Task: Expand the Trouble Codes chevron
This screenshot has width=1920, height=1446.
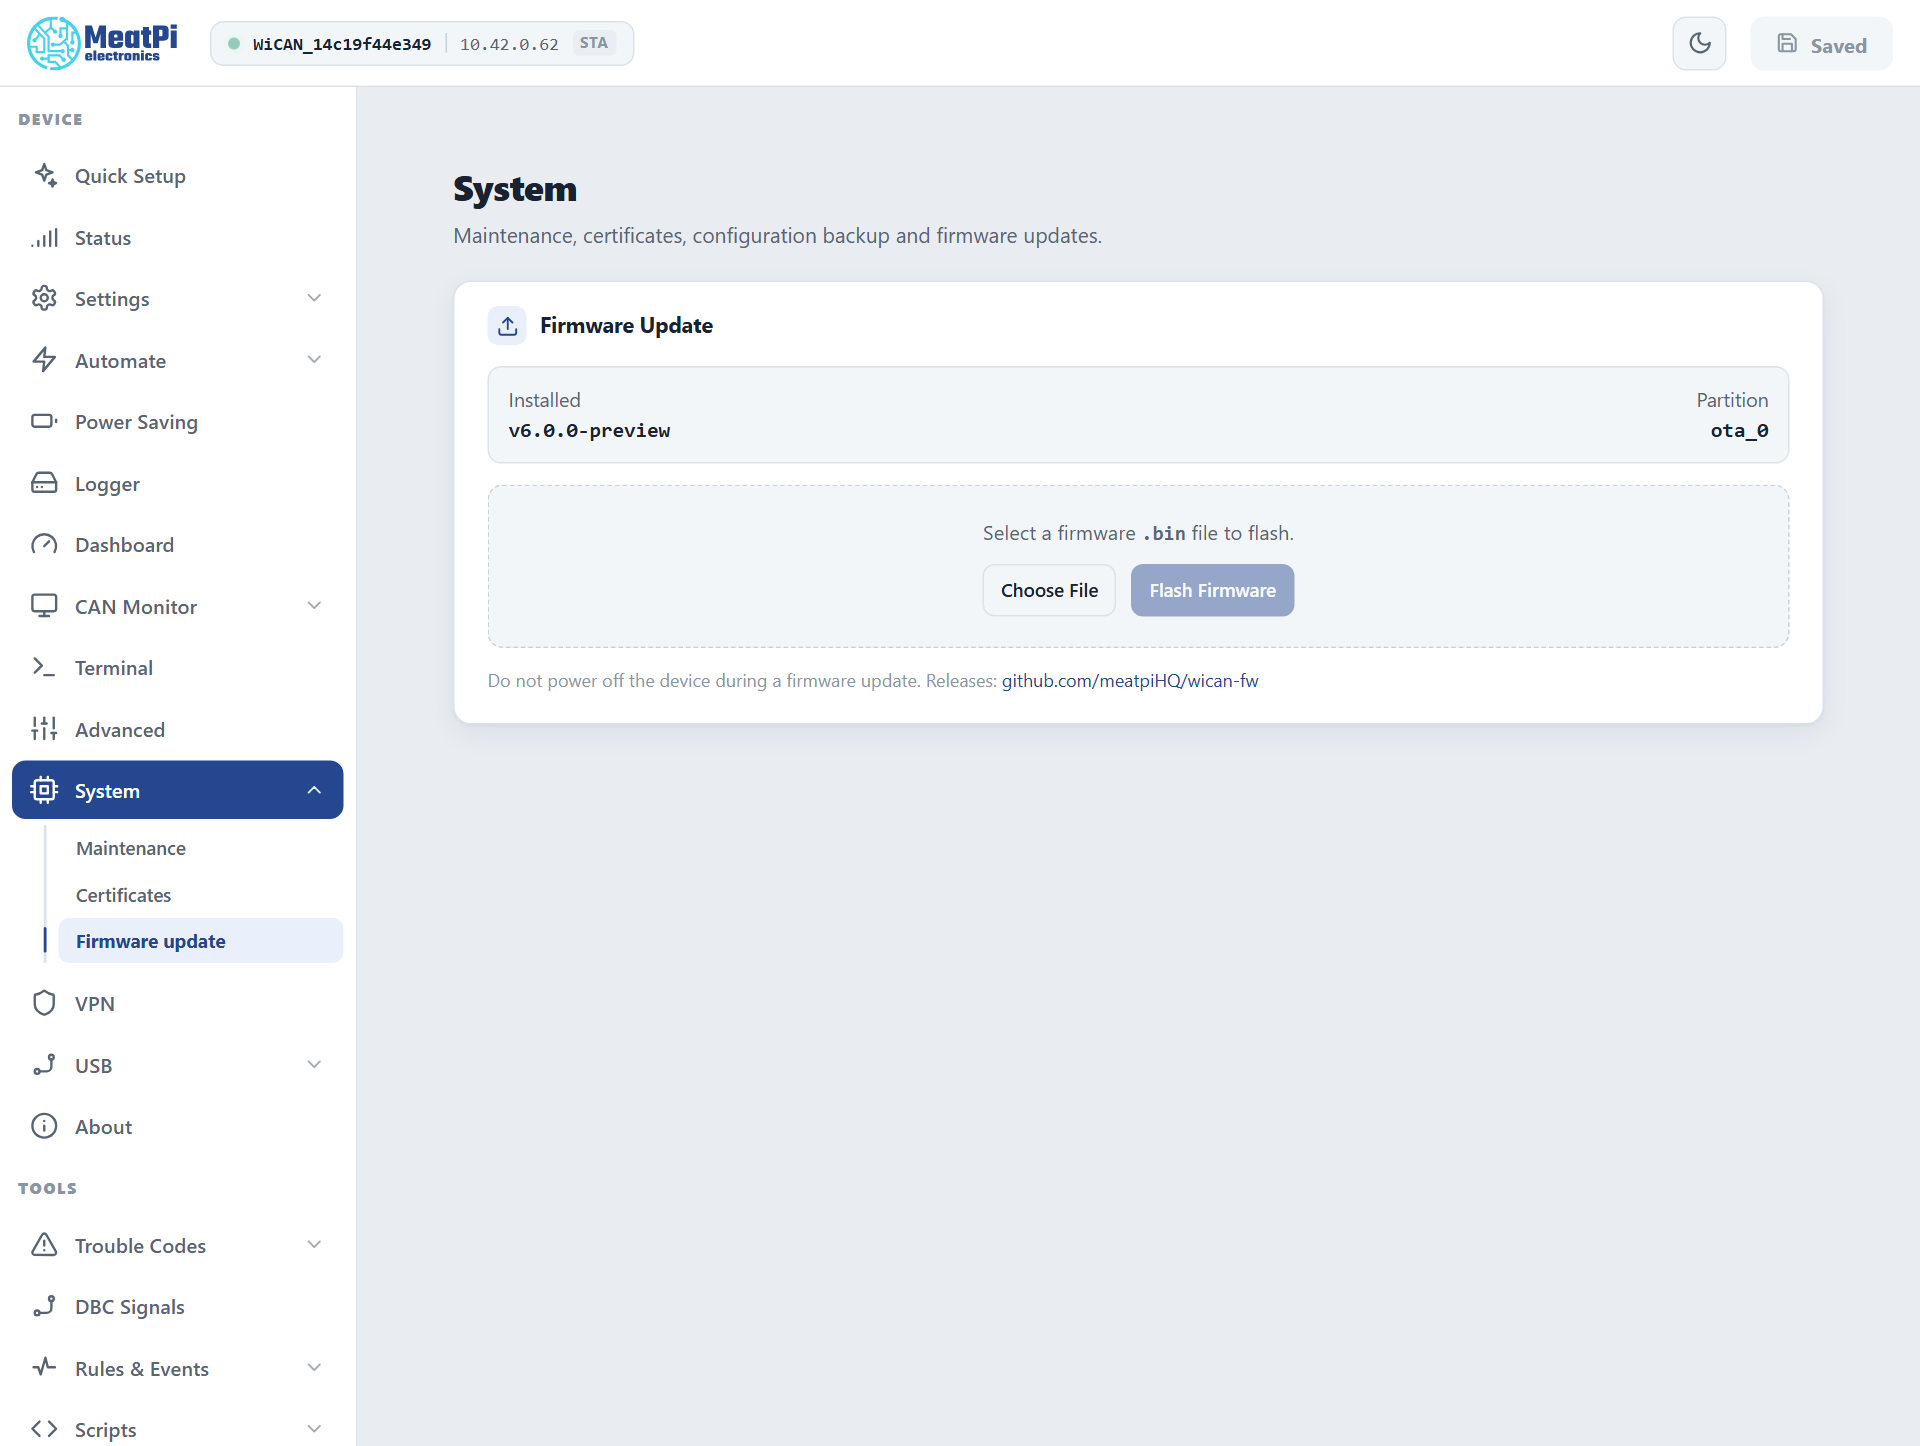Action: tap(314, 1245)
